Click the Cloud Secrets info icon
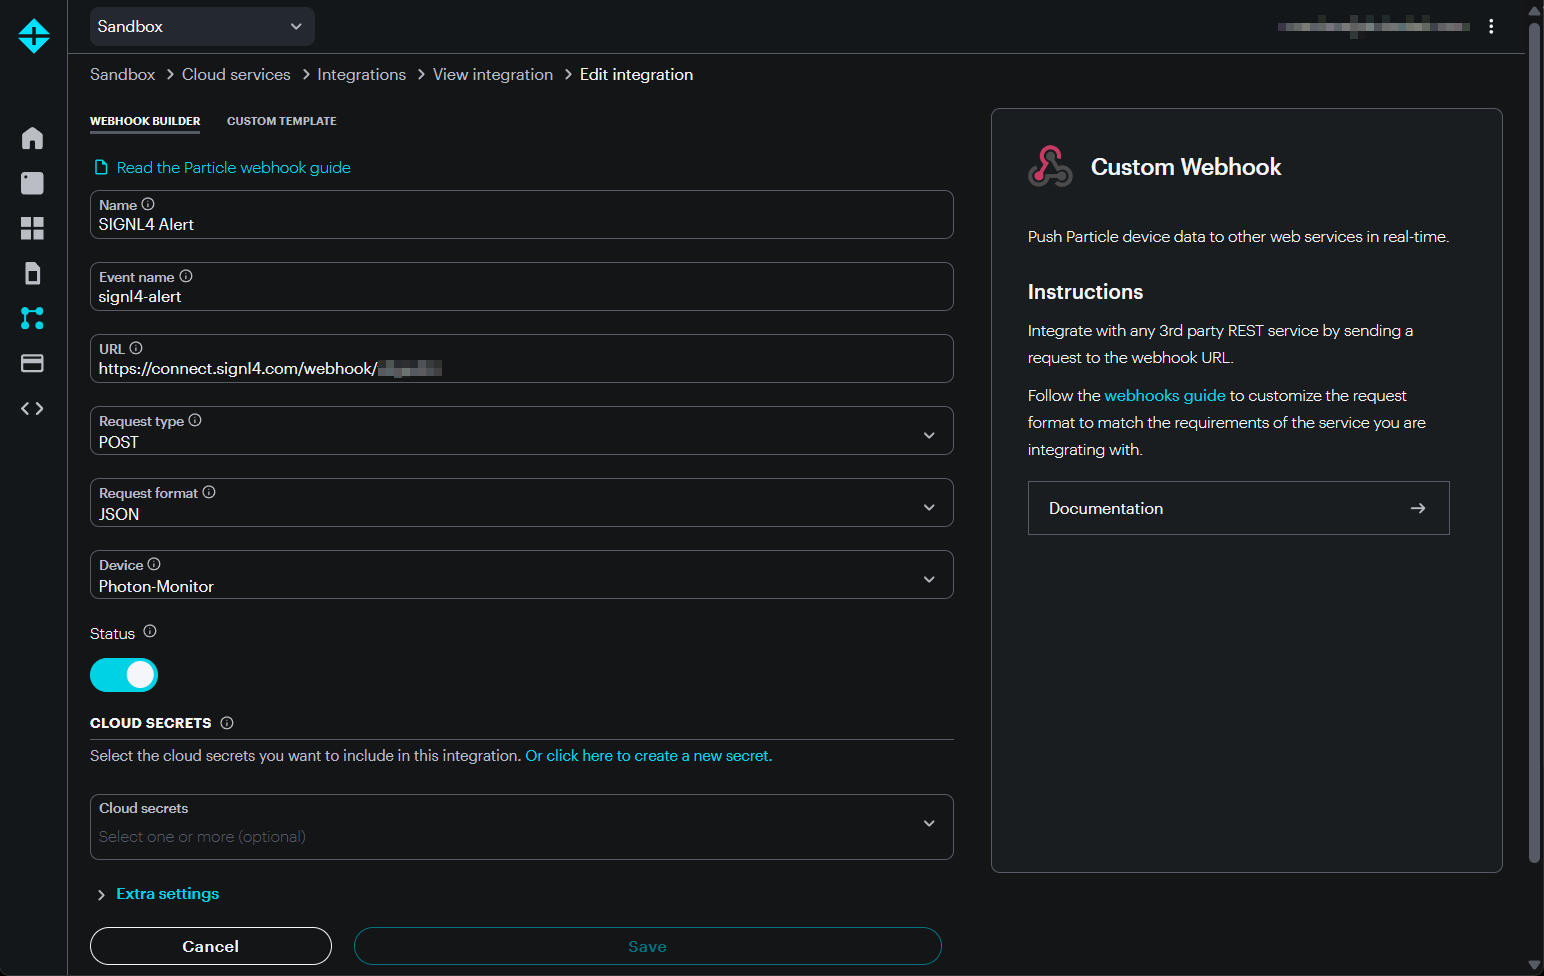1544x976 pixels. [x=227, y=723]
